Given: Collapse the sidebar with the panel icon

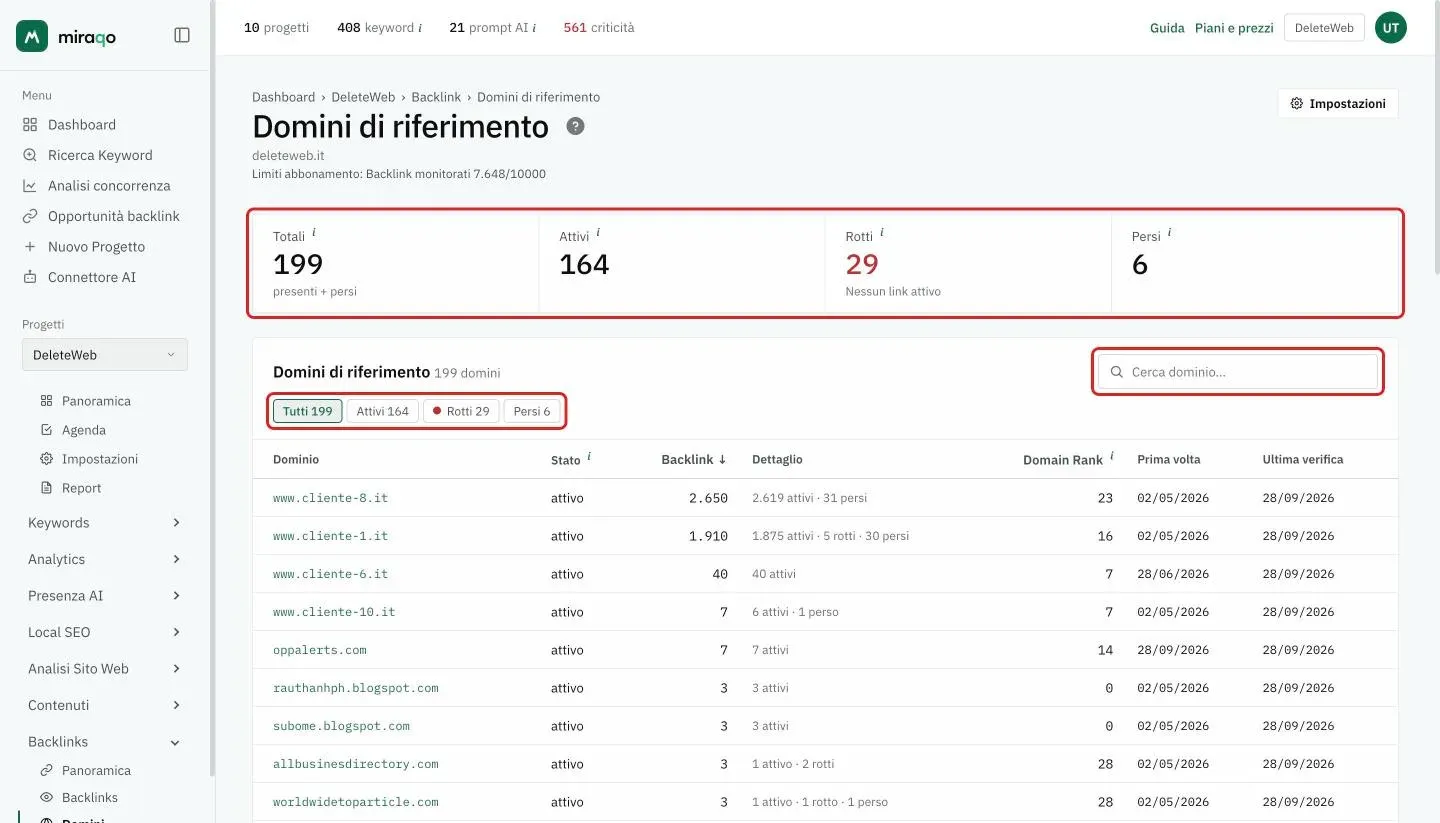Looking at the screenshot, I should pos(182,35).
